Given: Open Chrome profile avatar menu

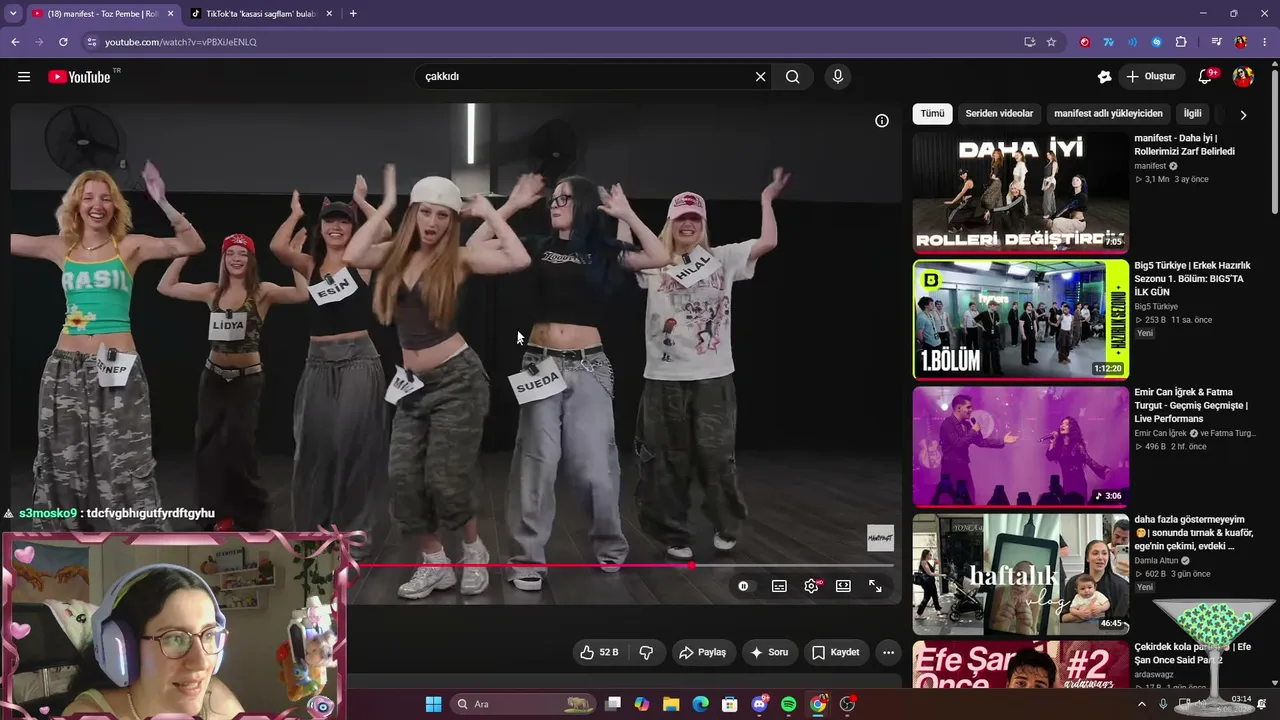Looking at the screenshot, I should point(1241,42).
